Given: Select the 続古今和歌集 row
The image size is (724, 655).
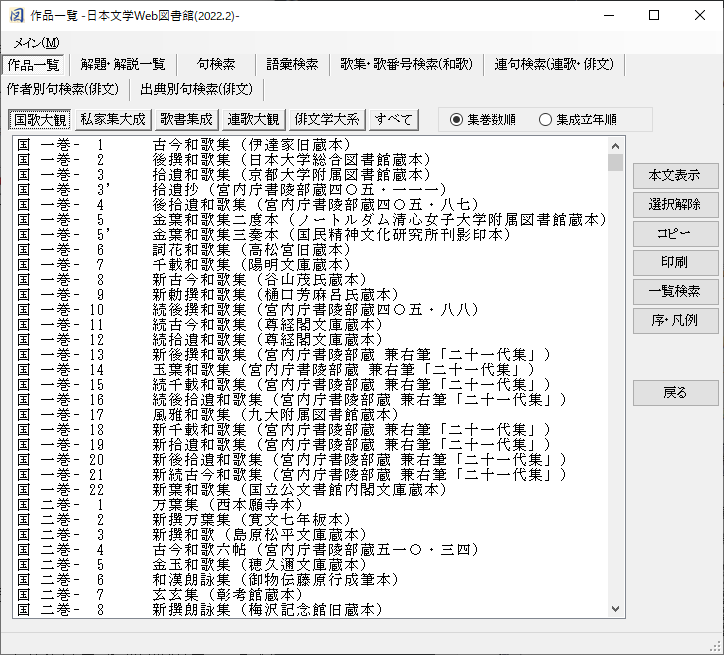Looking at the screenshot, I should (310, 325).
